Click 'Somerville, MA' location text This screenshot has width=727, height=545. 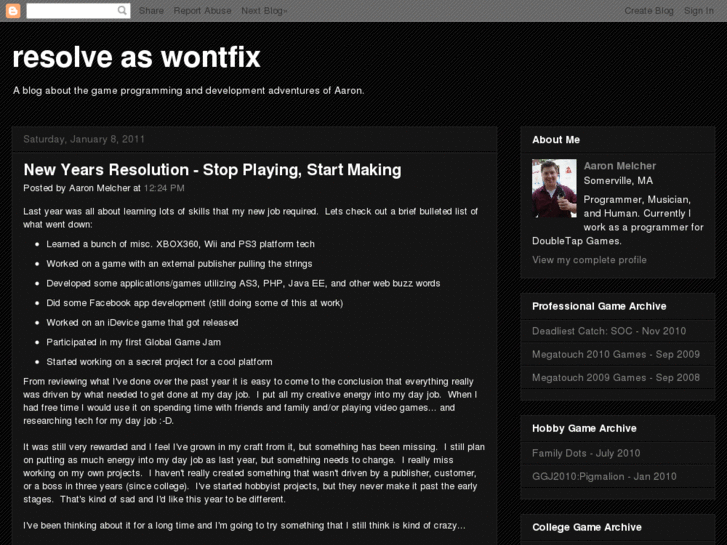[618, 180]
